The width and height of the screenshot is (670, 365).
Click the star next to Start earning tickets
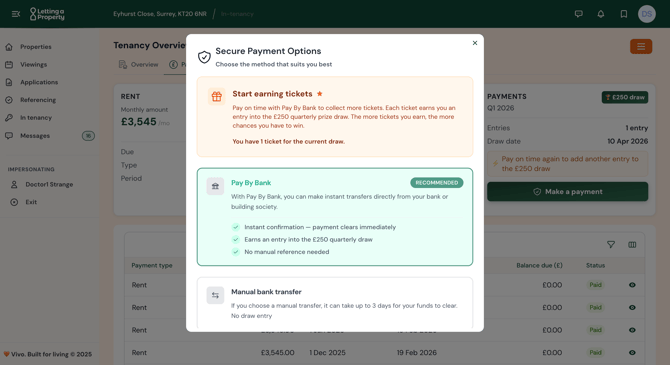pos(320,94)
